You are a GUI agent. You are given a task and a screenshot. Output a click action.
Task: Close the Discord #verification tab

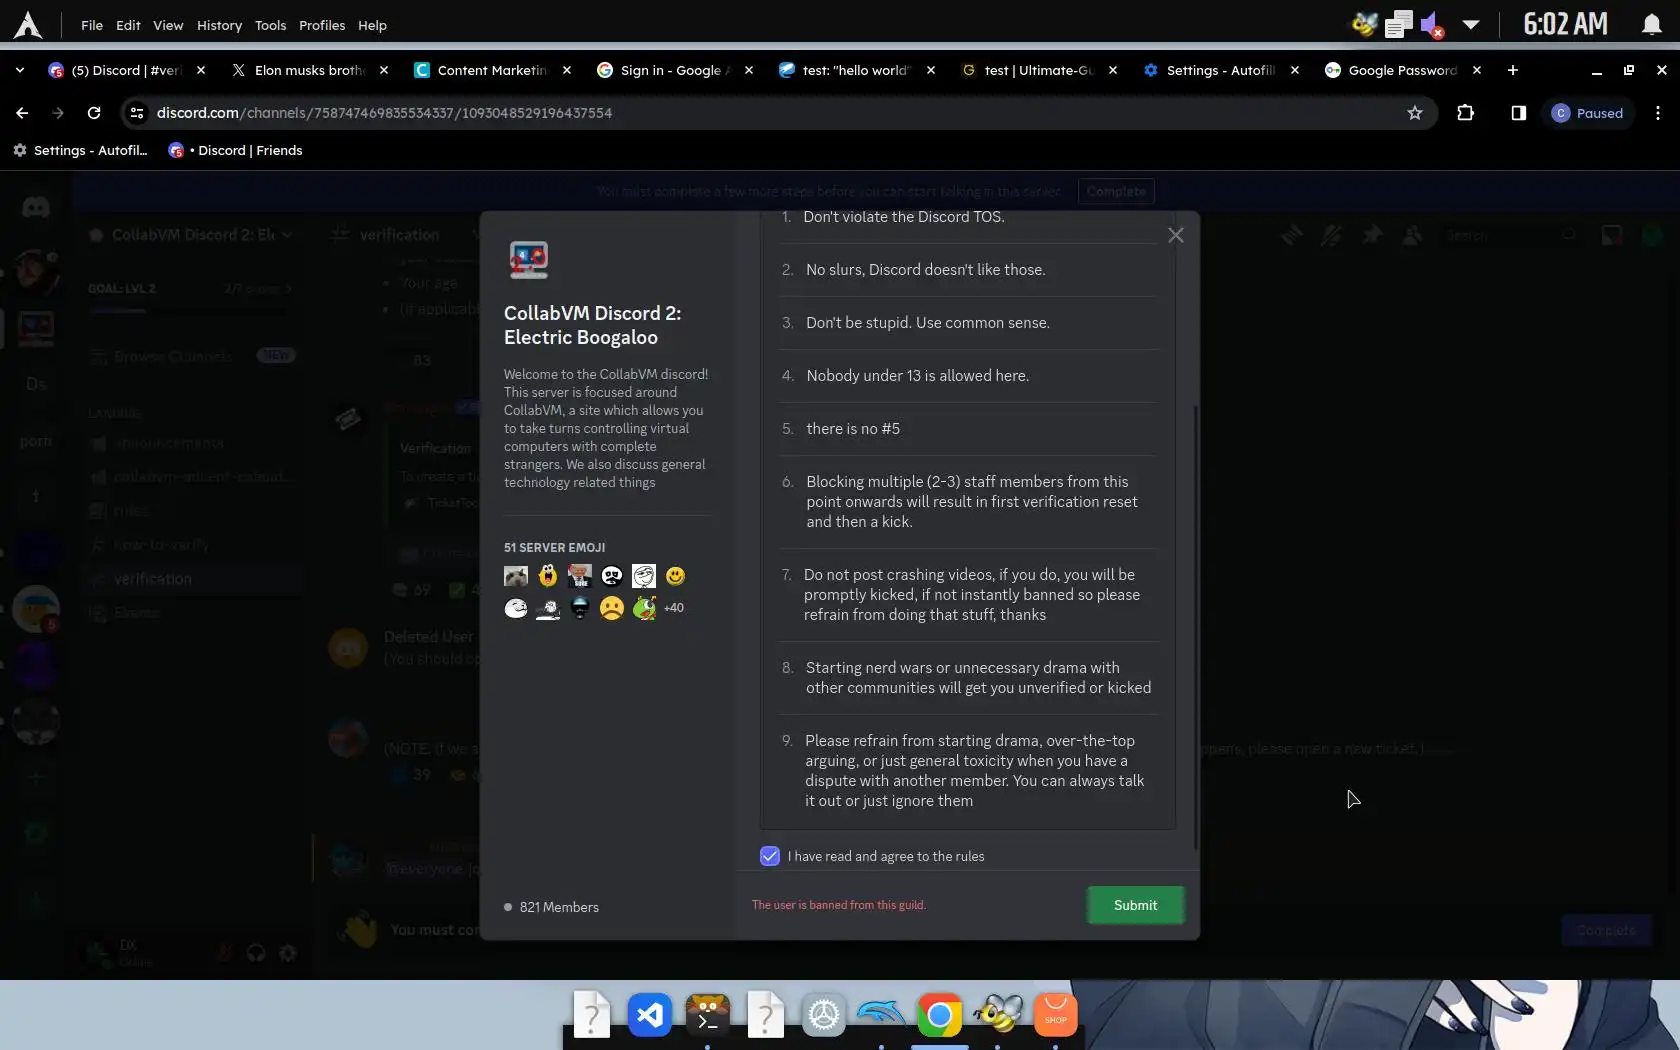click(201, 70)
